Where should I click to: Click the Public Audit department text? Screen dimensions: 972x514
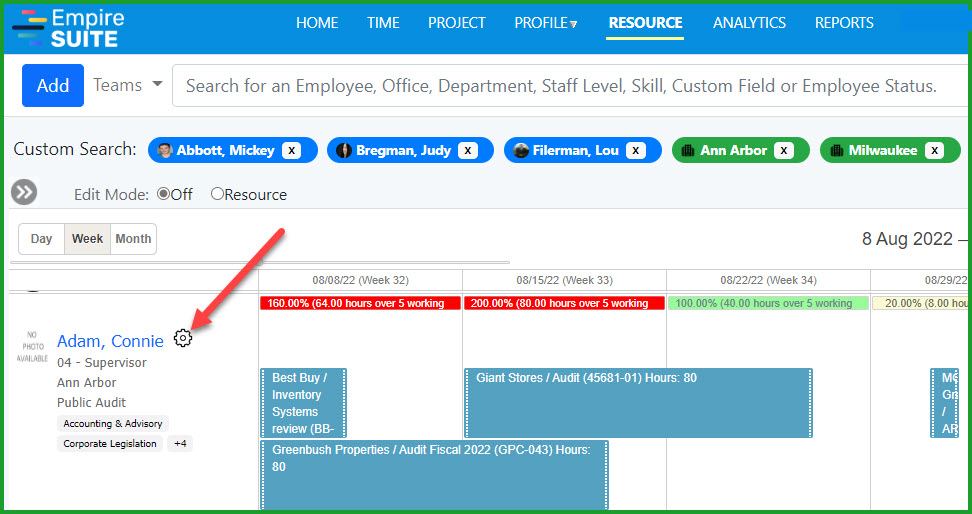91,403
